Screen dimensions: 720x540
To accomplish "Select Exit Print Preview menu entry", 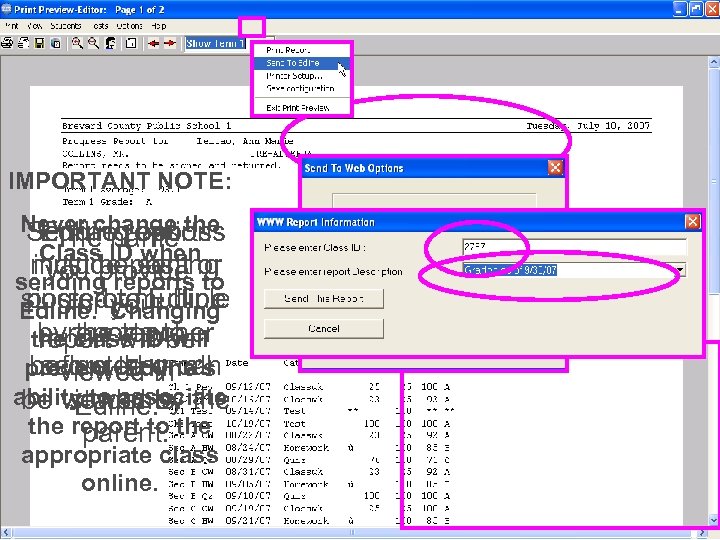I will pos(302,108).
